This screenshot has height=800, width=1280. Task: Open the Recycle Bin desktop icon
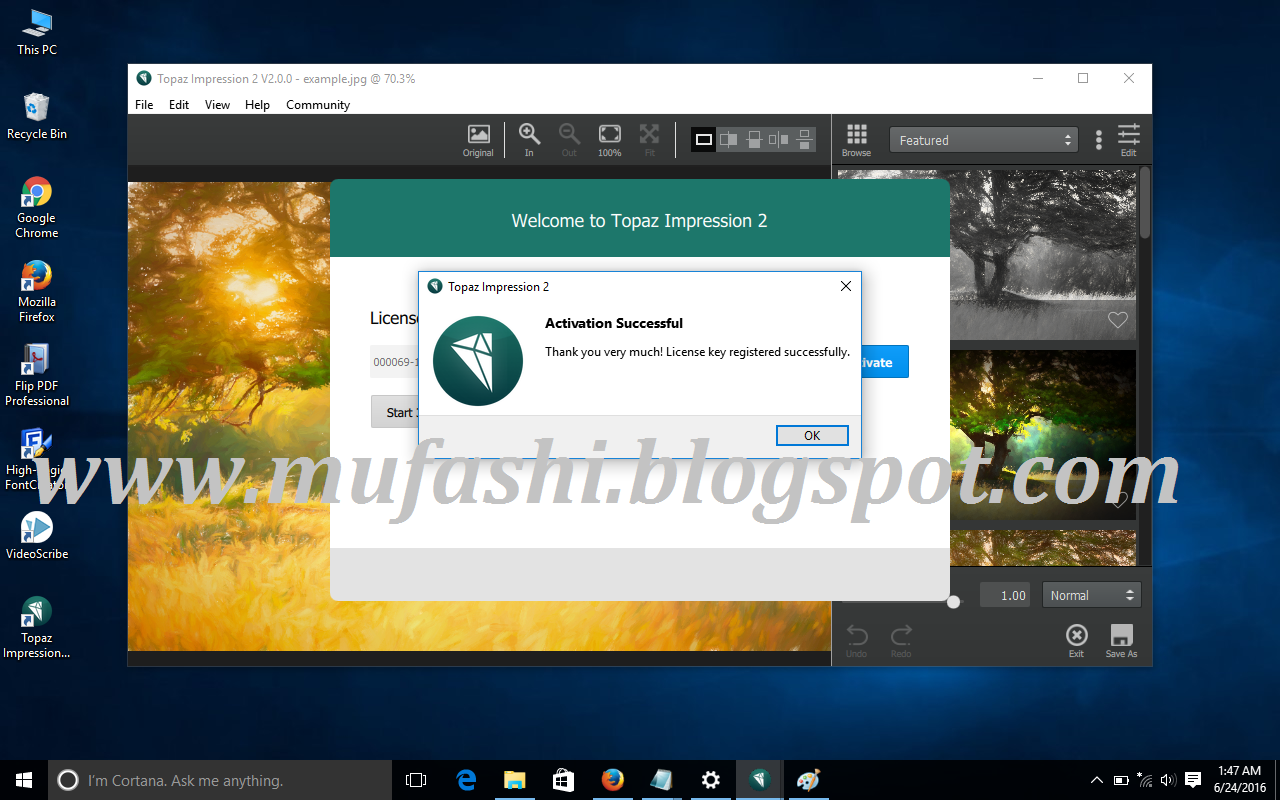[37, 116]
